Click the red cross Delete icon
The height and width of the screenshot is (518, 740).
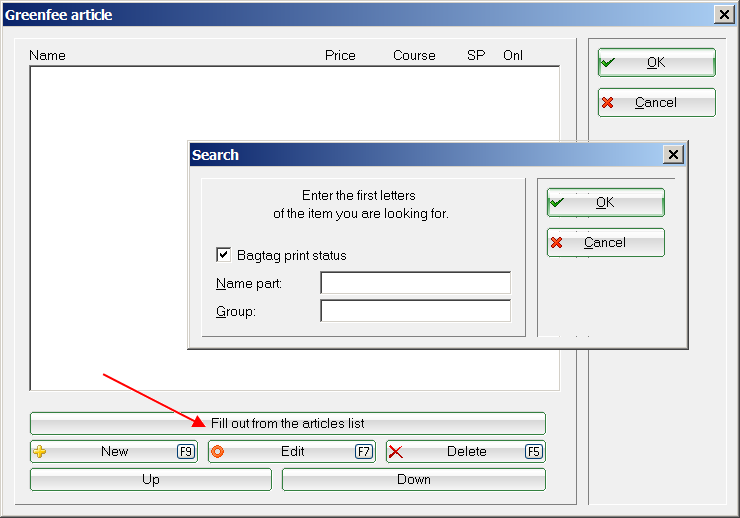tap(396, 452)
